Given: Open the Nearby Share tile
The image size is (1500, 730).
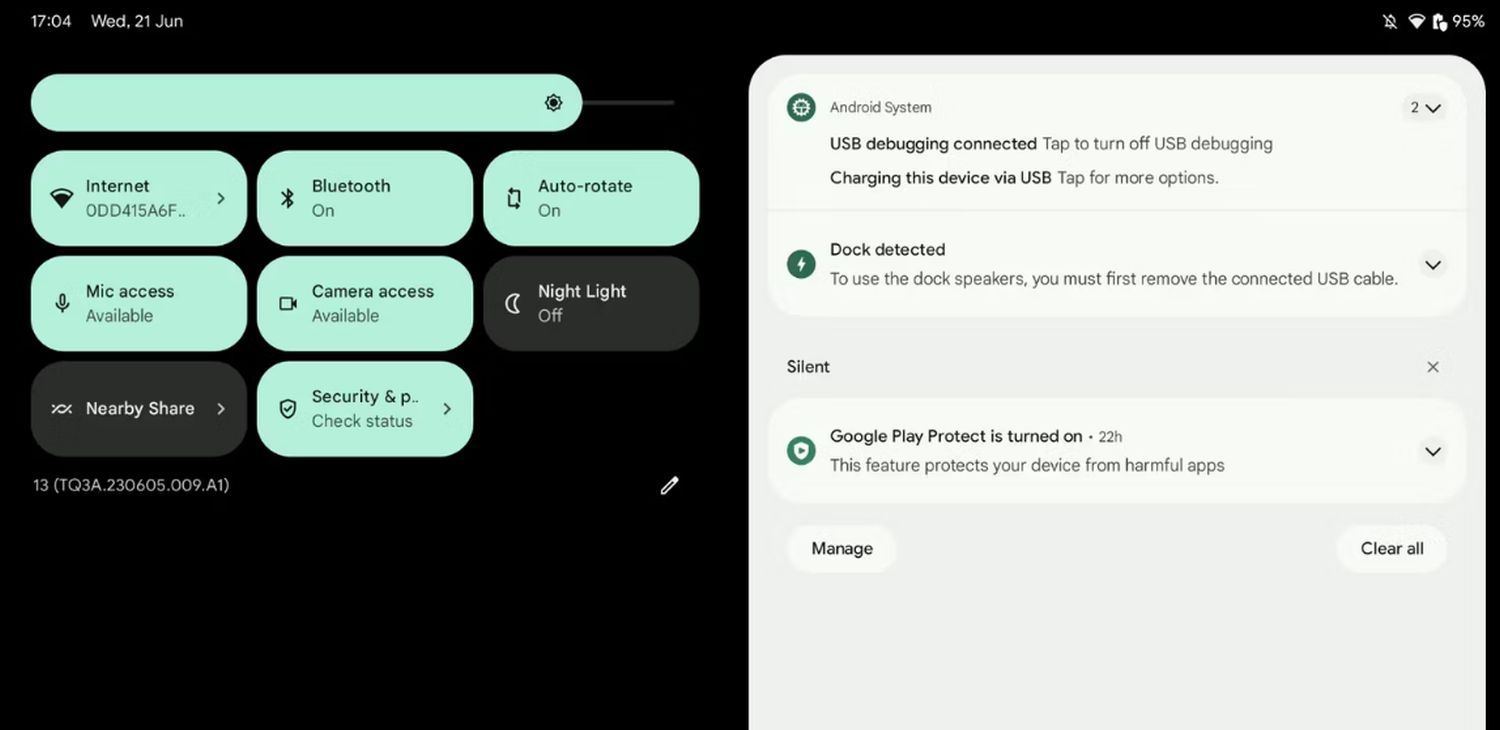Looking at the screenshot, I should click(x=138, y=409).
